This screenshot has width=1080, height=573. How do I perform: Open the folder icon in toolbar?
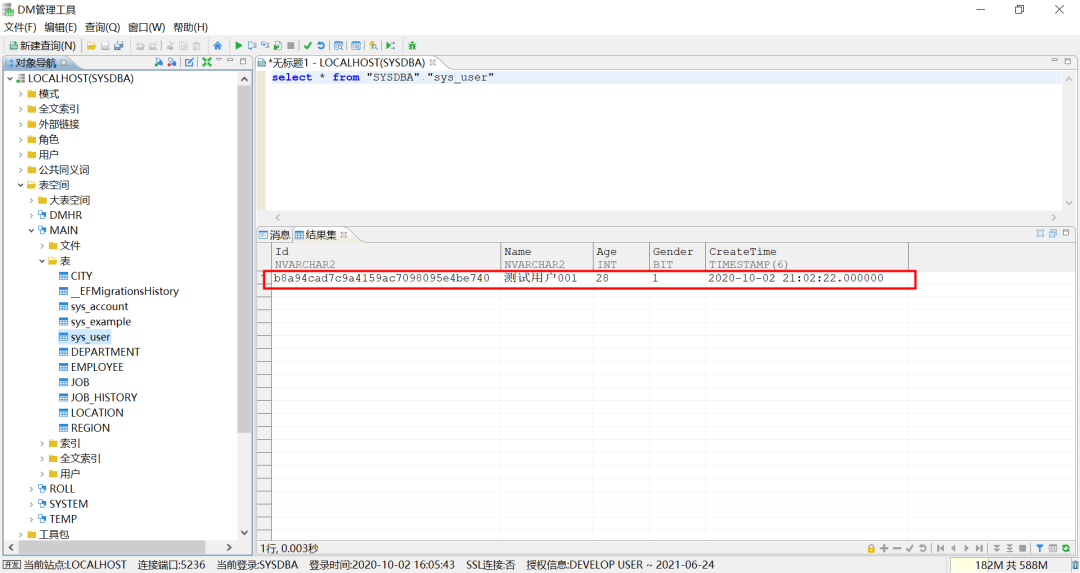click(x=91, y=45)
